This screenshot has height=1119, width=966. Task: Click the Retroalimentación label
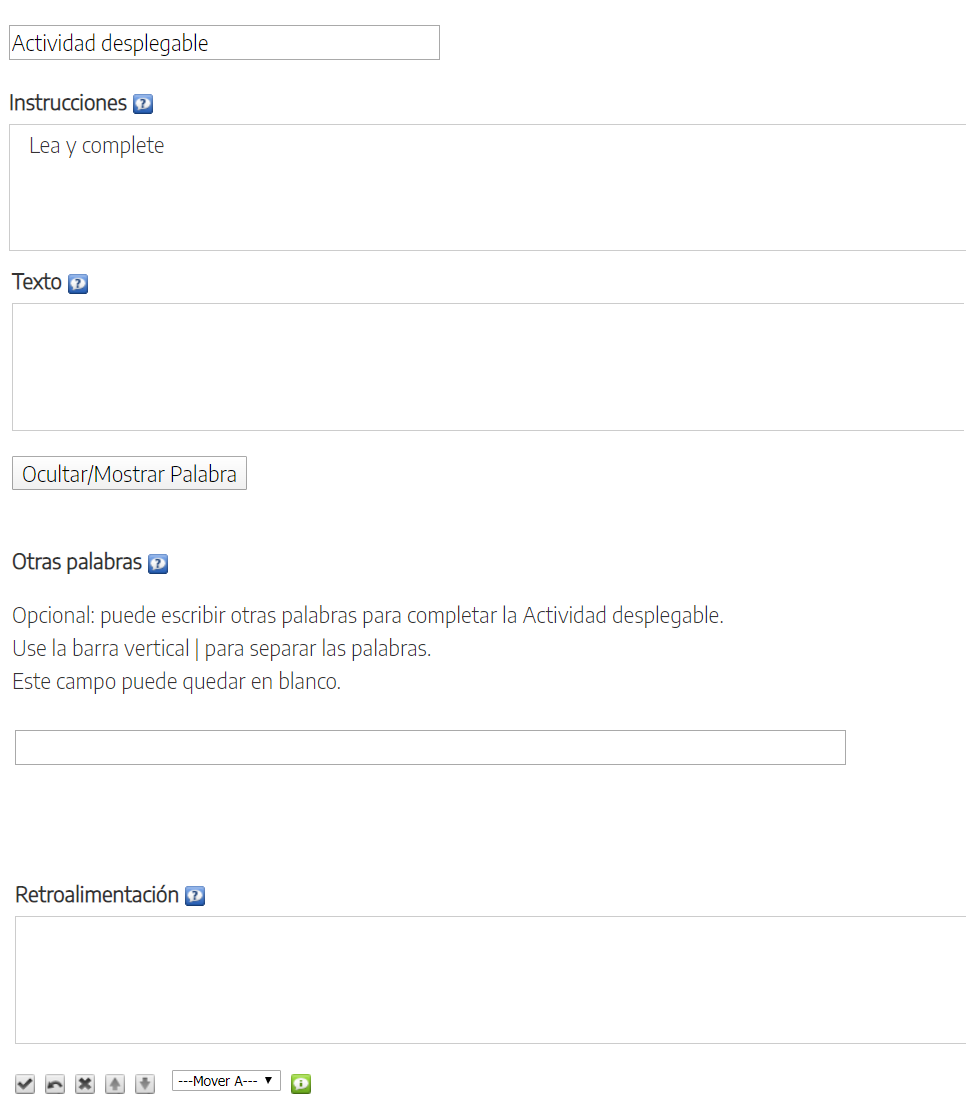point(97,895)
